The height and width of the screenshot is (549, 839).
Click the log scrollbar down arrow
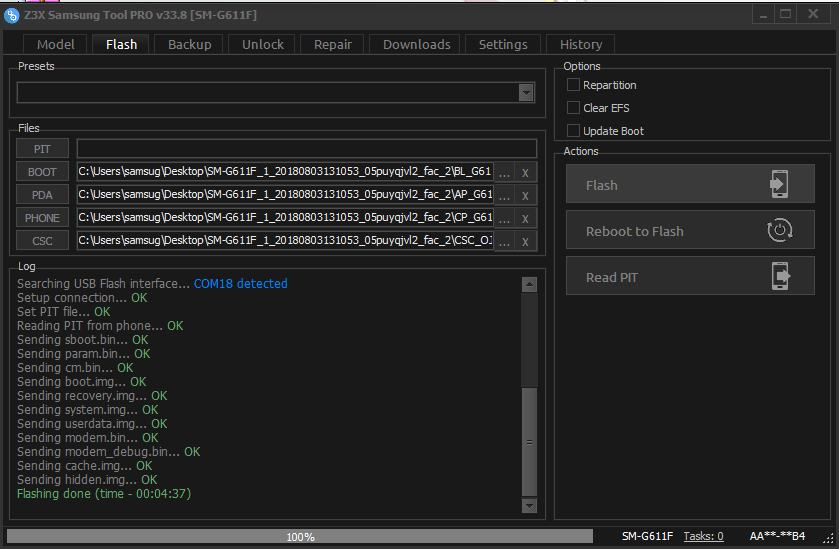529,505
